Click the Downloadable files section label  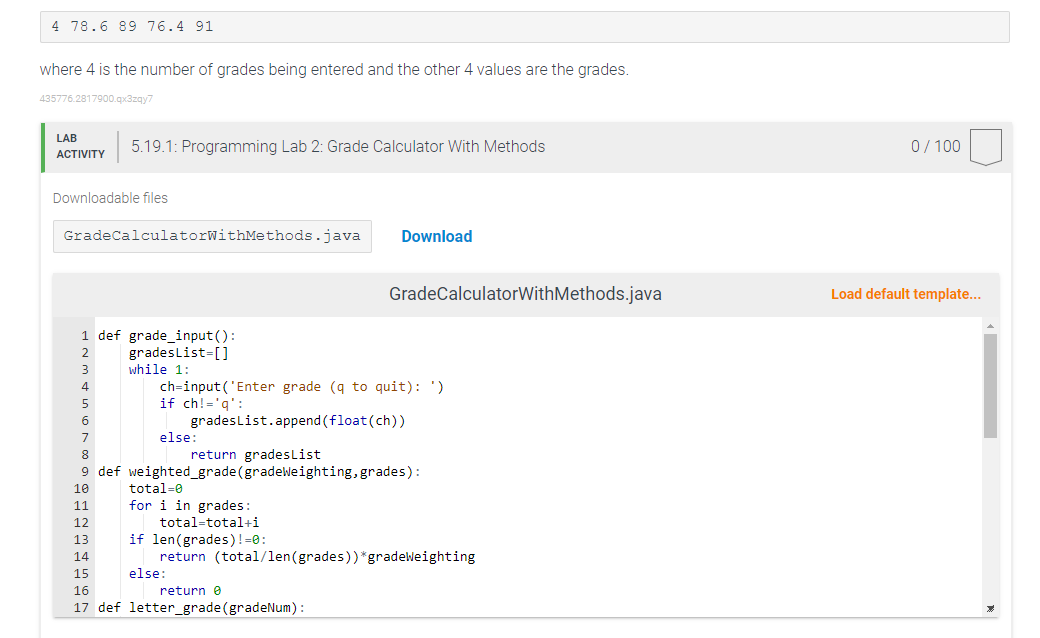tap(110, 198)
